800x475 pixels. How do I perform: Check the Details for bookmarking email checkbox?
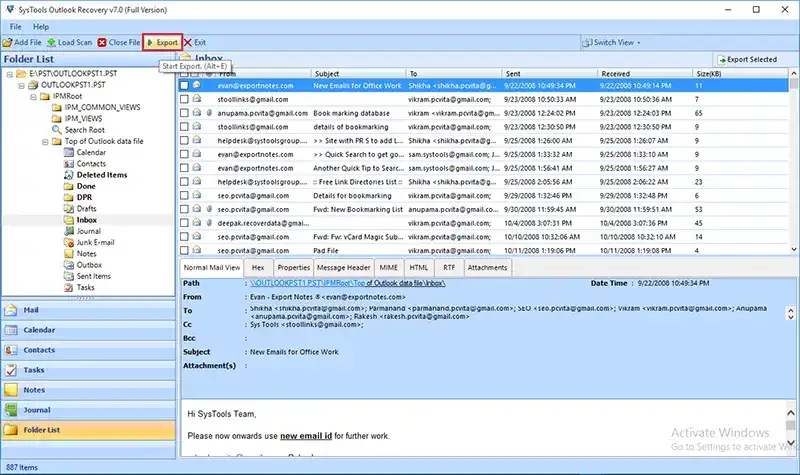point(184,195)
